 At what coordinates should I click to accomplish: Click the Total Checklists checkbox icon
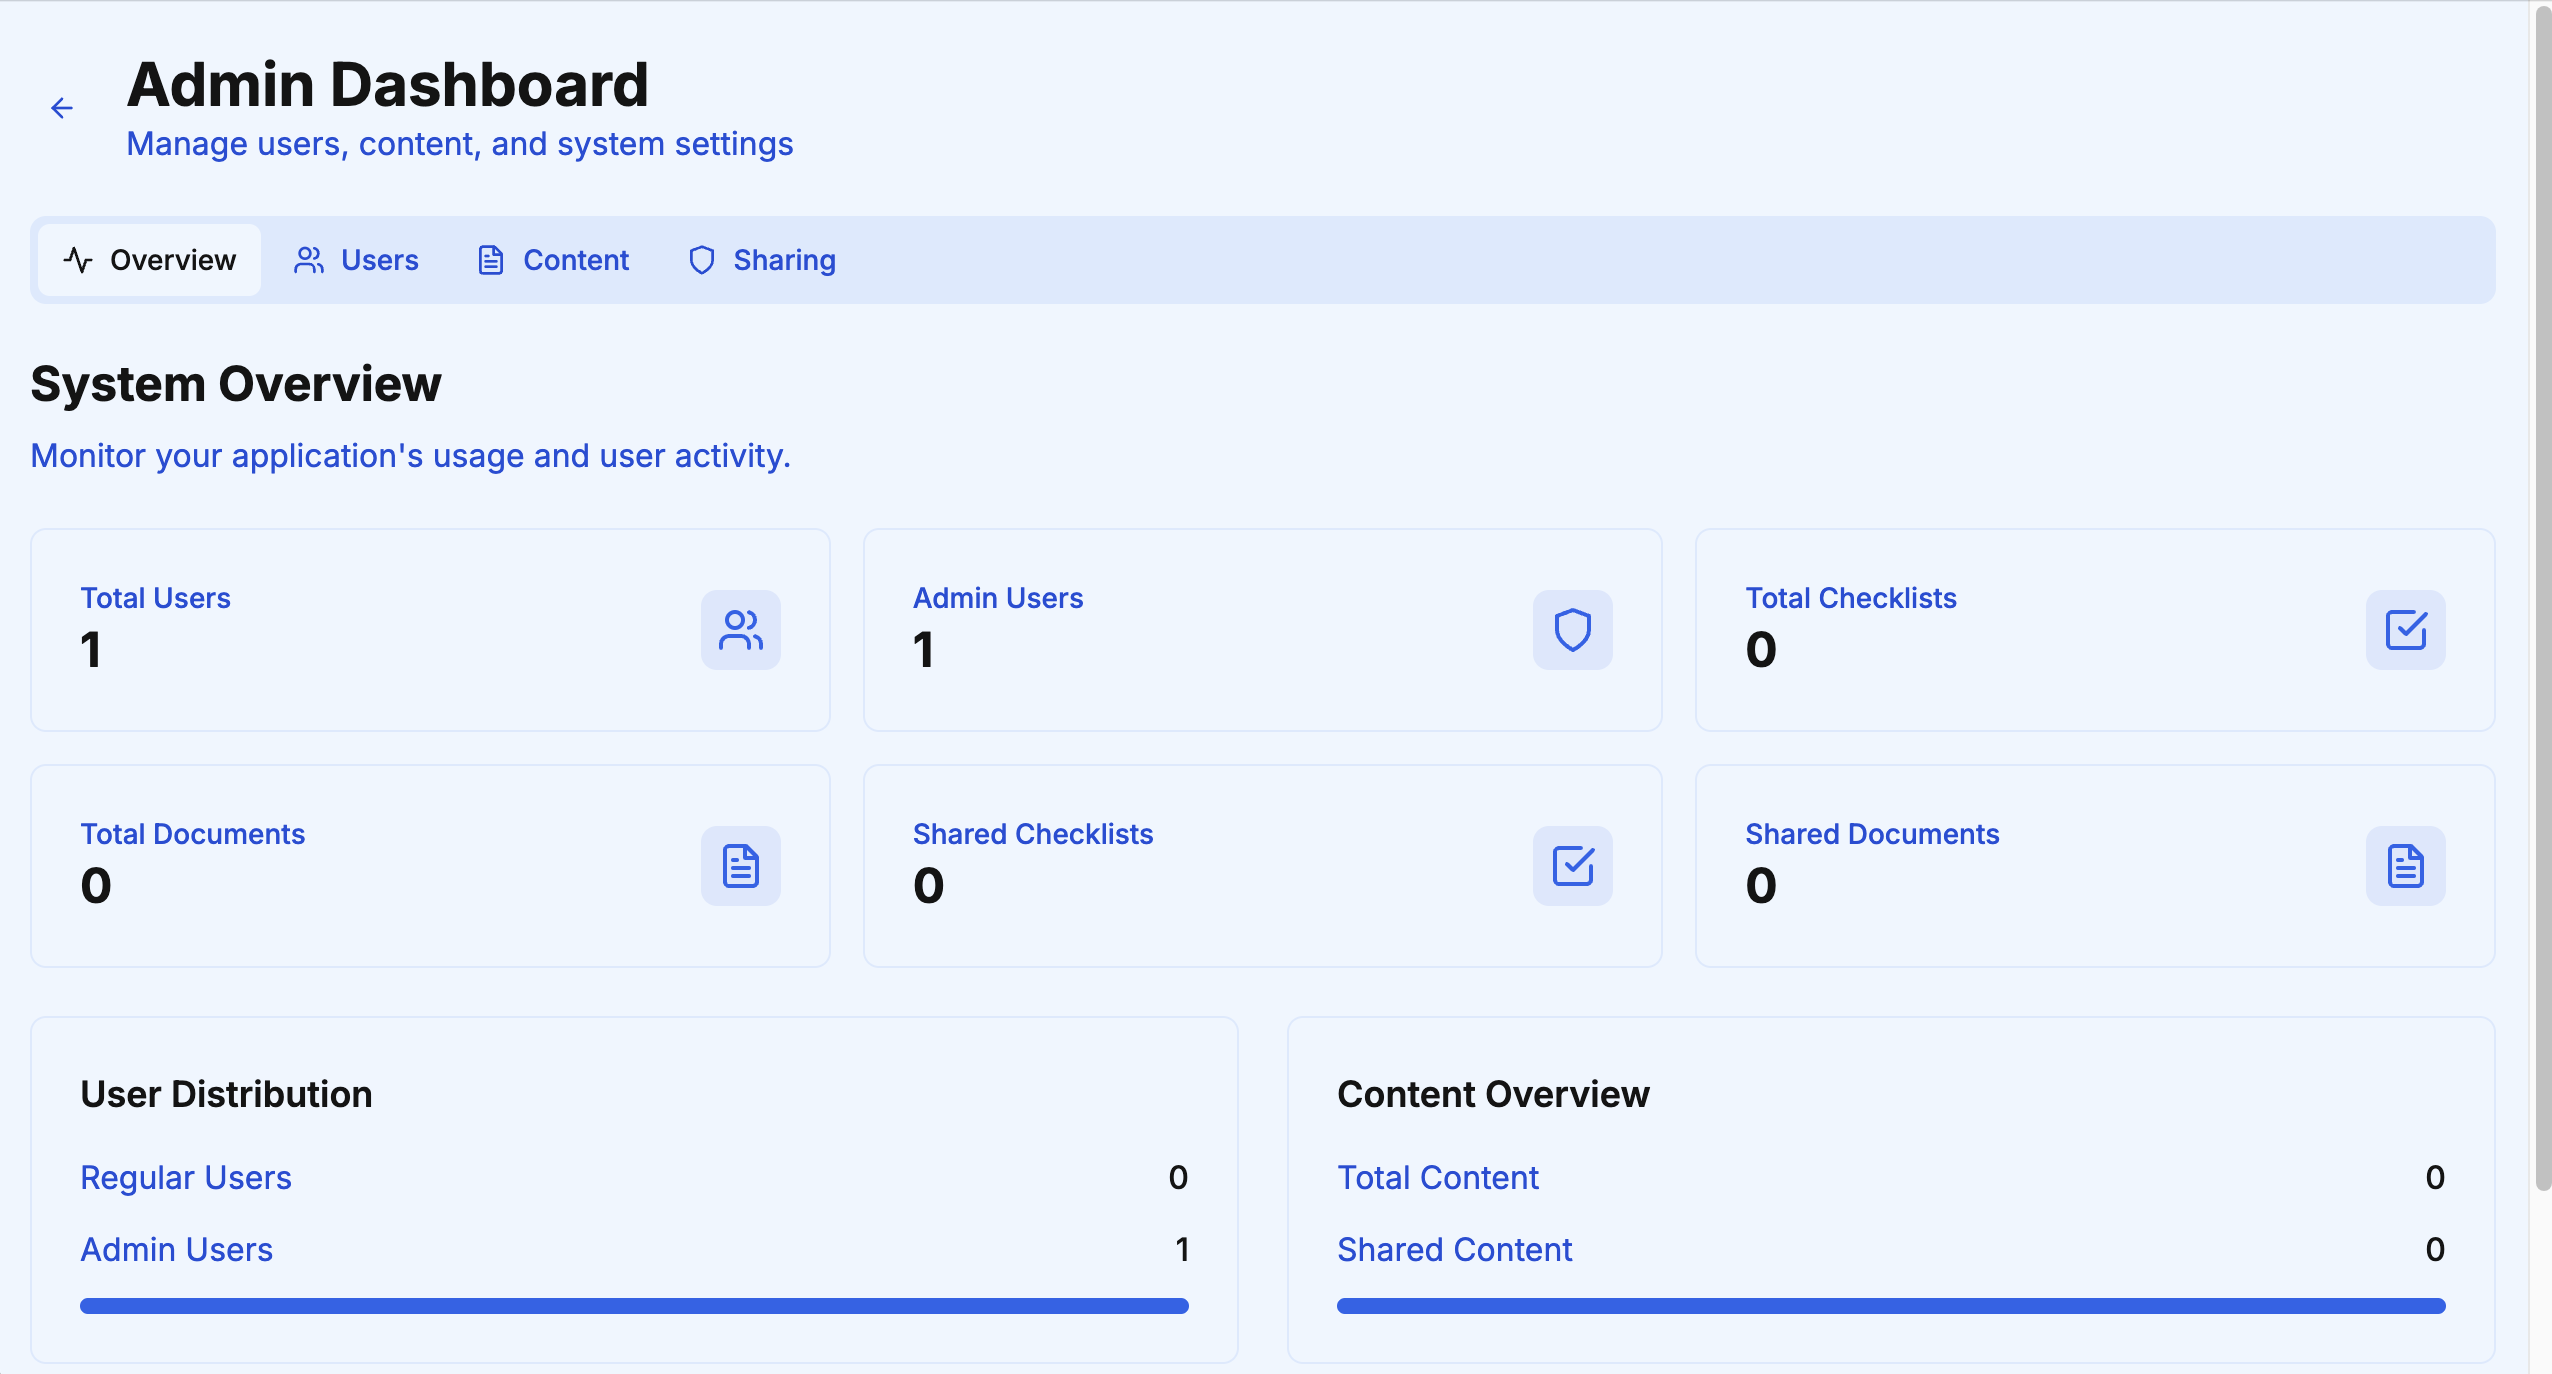[x=2406, y=630]
